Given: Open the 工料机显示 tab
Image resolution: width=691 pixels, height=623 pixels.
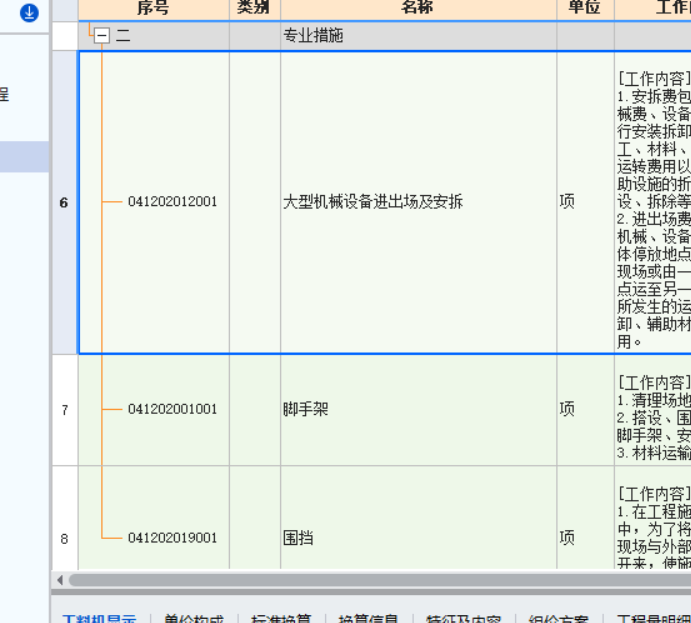Looking at the screenshot, I should tap(100, 618).
